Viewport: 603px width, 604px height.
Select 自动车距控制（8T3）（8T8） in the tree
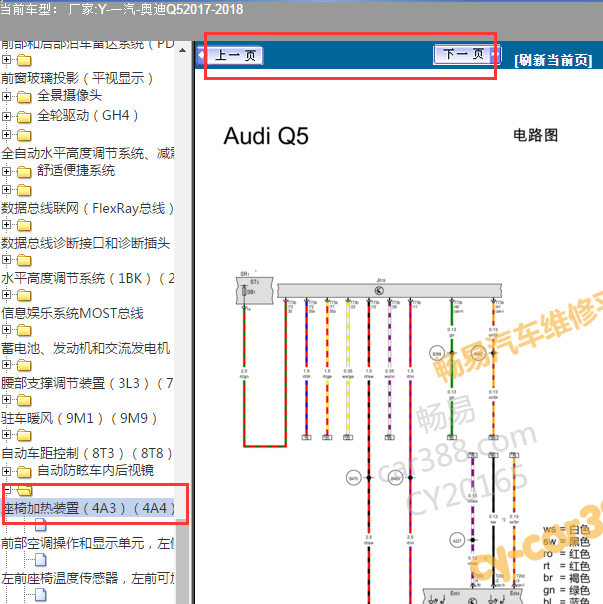pos(87,454)
